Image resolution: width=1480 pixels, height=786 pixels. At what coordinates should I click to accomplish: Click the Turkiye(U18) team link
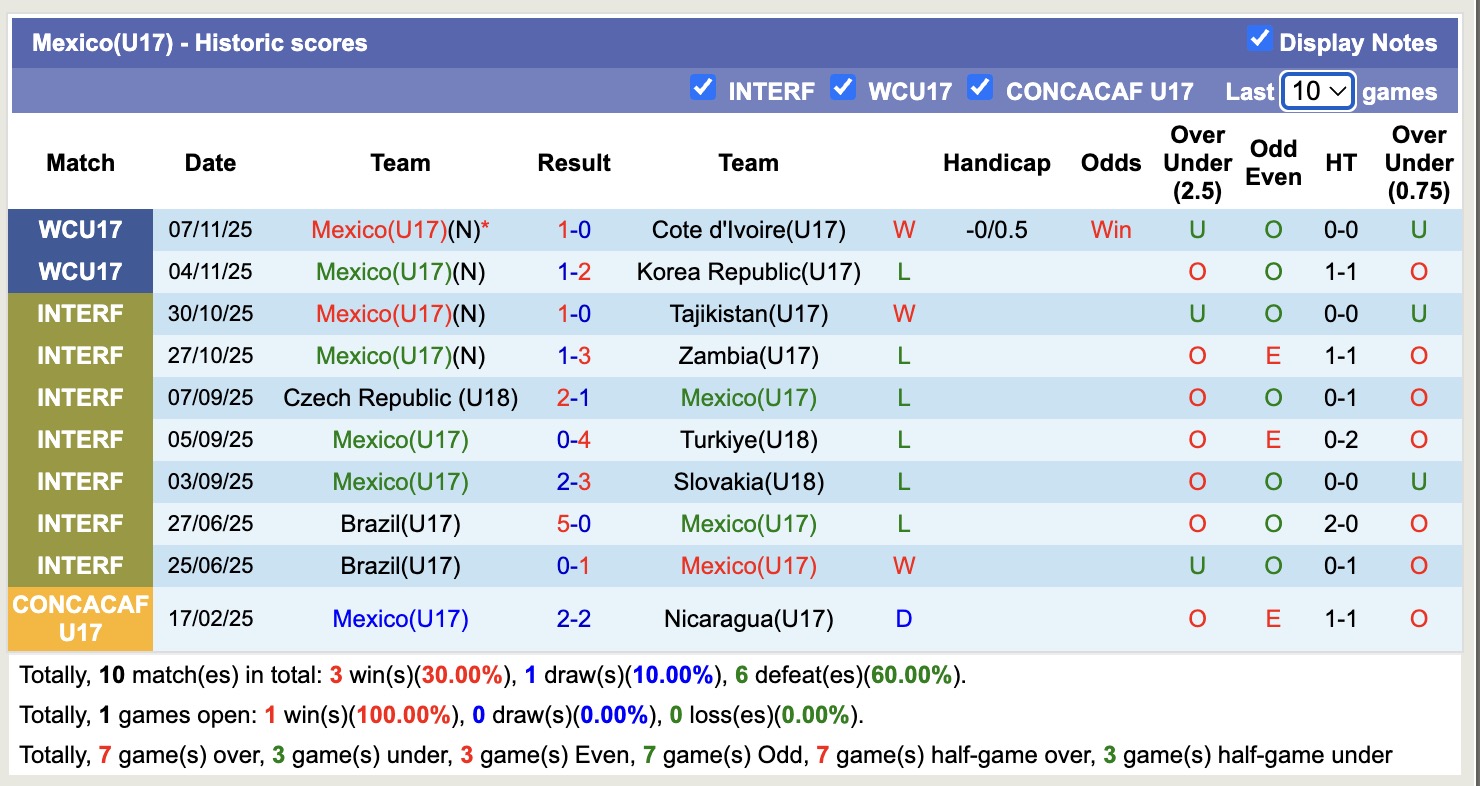click(x=748, y=440)
